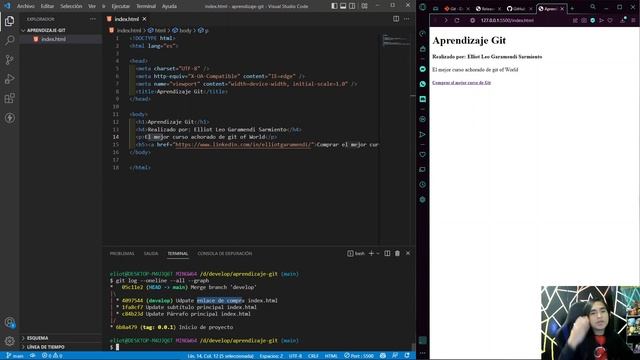Click the code minimap in the editor

coord(396,40)
